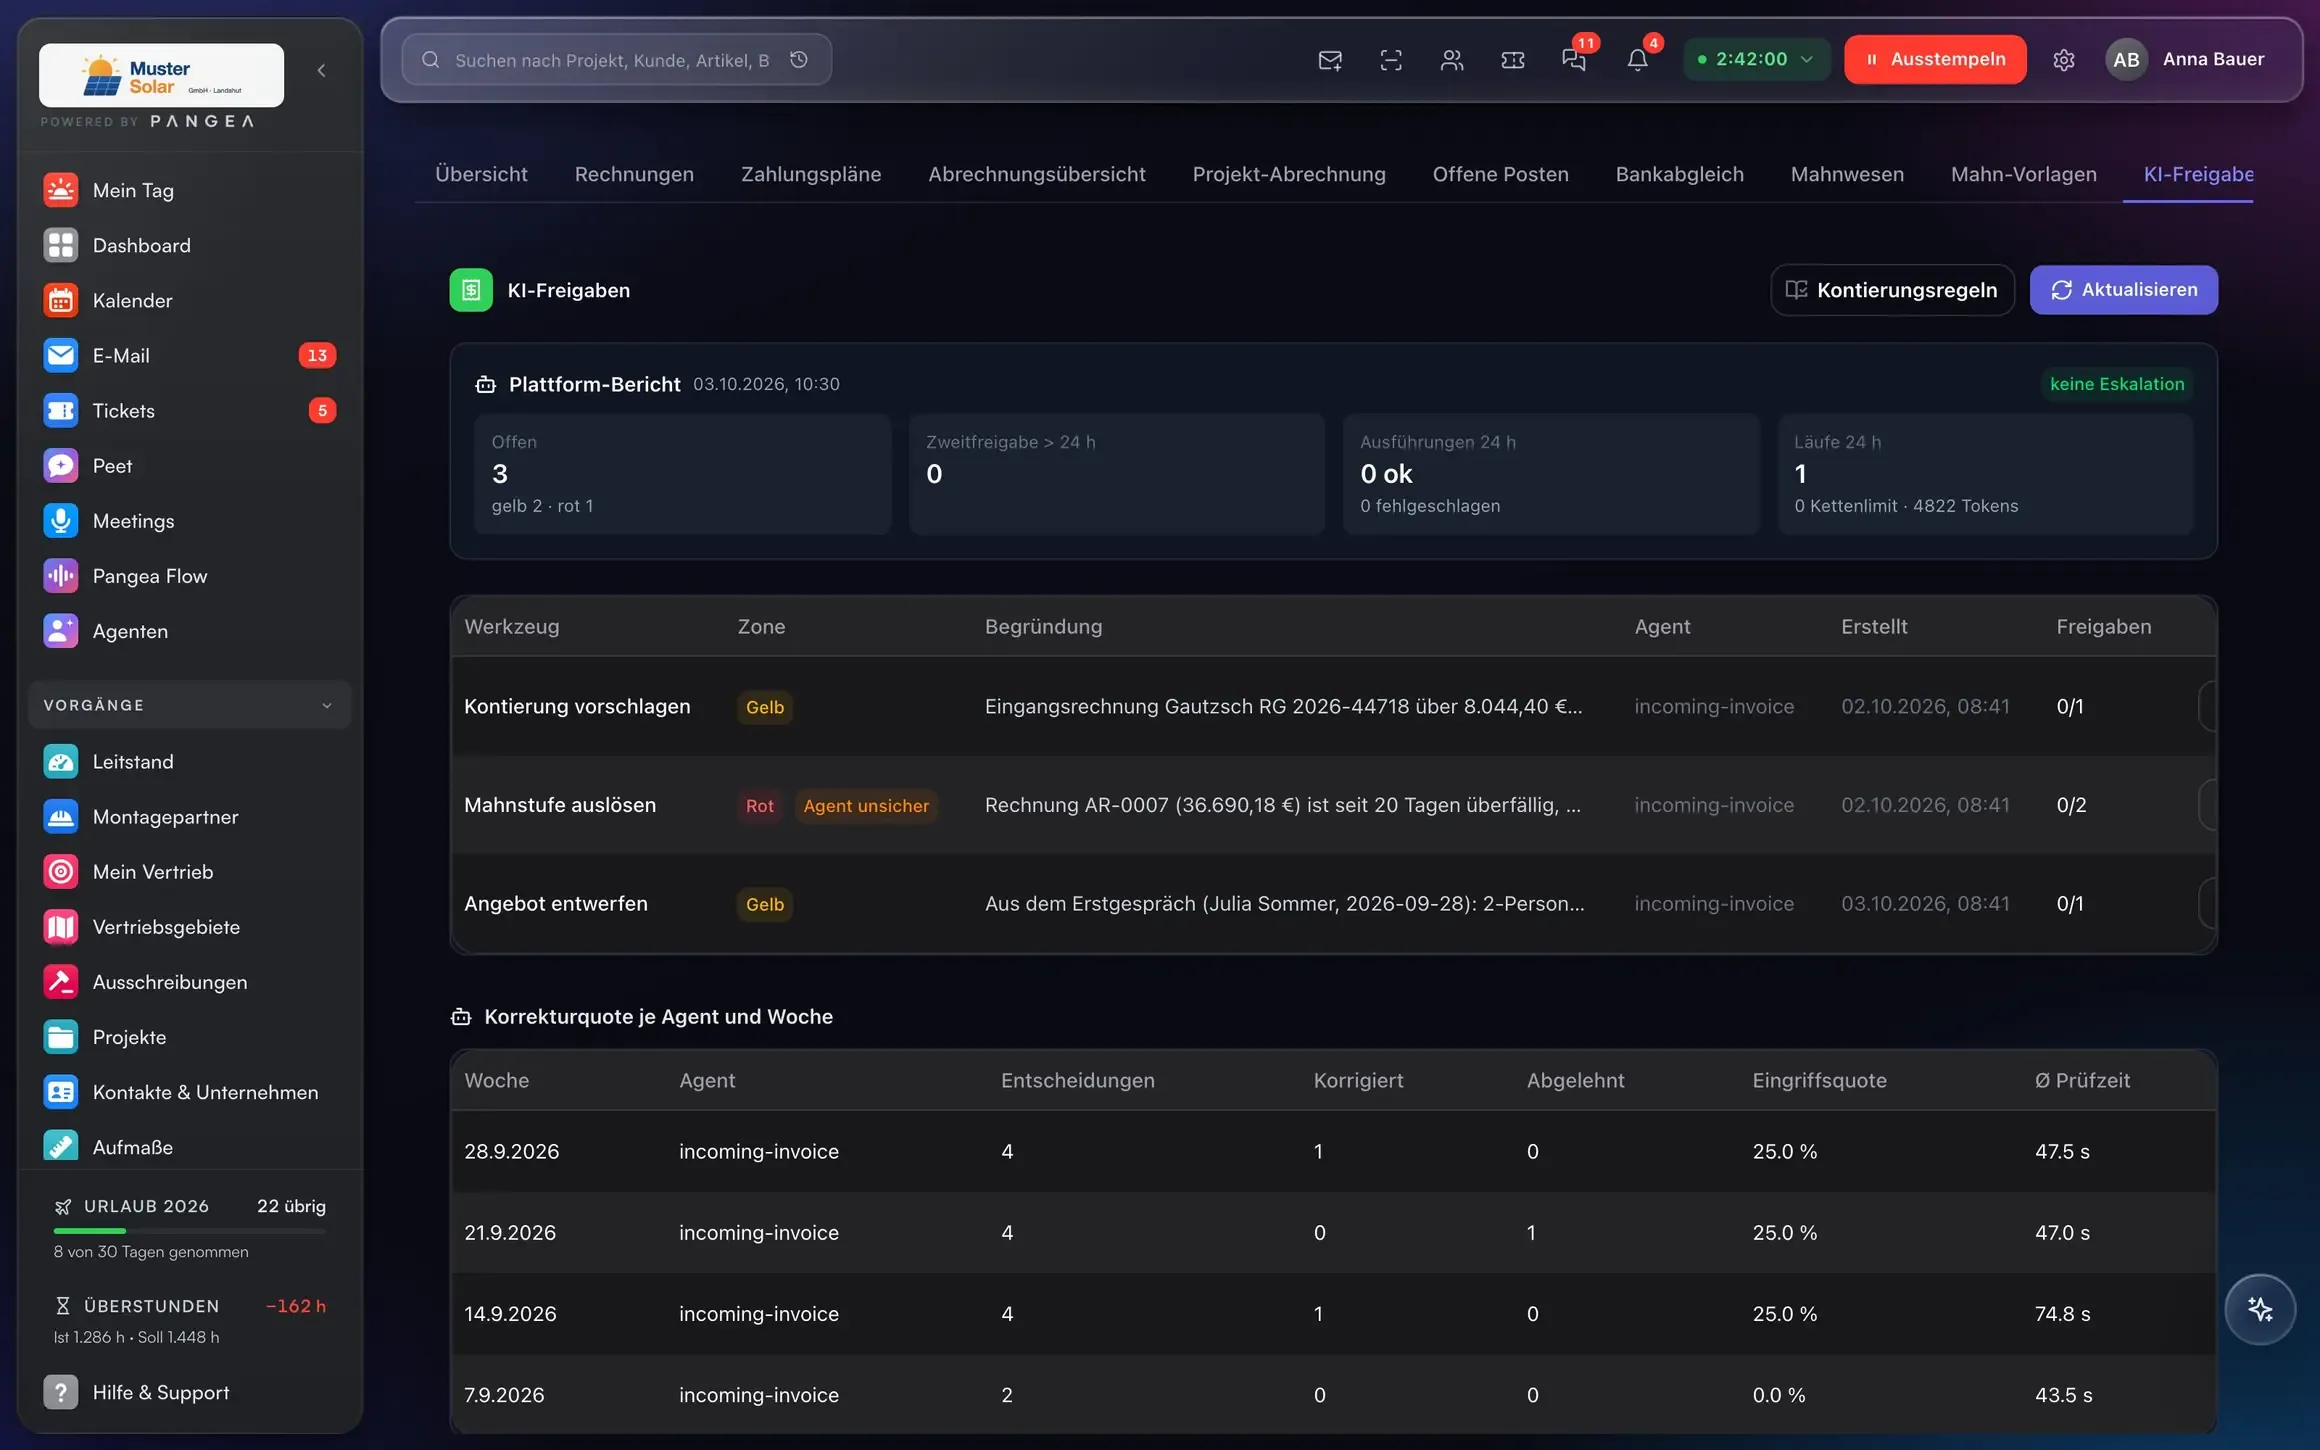Image resolution: width=2320 pixels, height=1450 pixels.
Task: Open the users icon in top bar
Action: [x=1452, y=60]
